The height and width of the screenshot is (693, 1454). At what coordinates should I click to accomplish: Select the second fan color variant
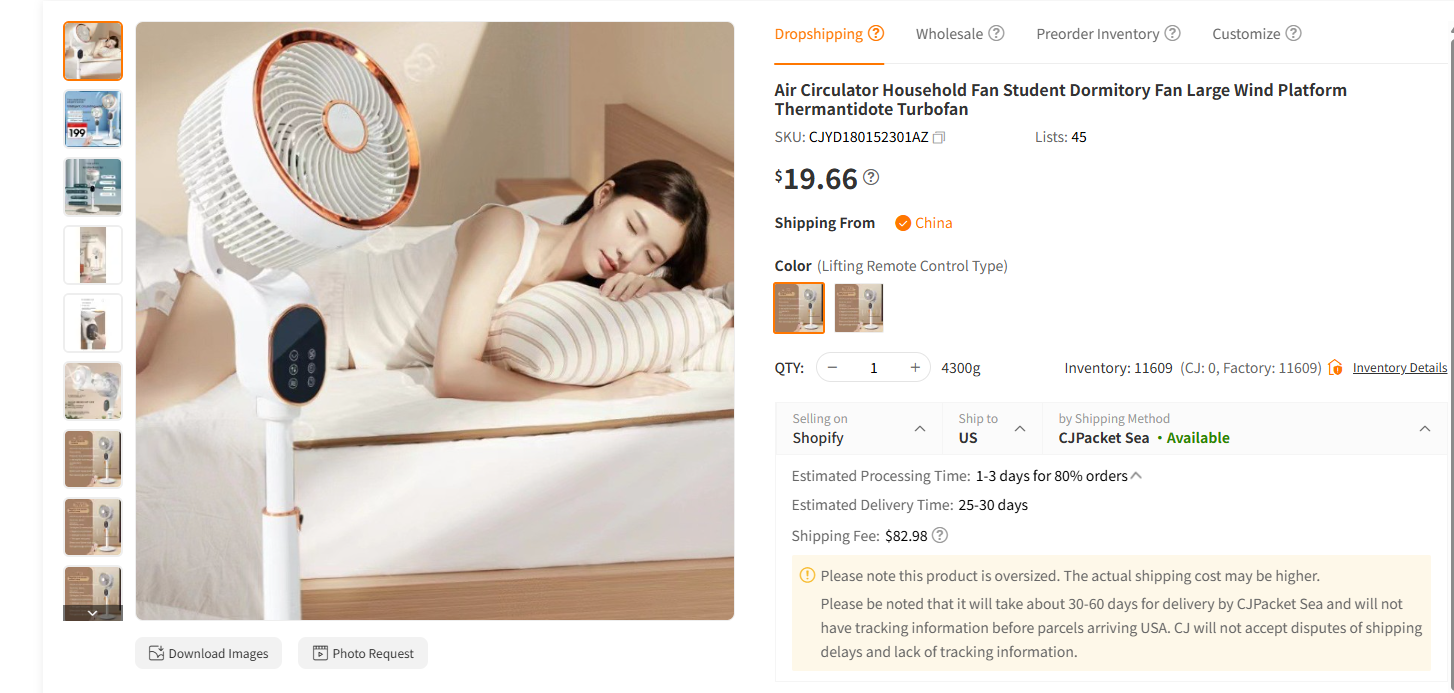coord(858,307)
